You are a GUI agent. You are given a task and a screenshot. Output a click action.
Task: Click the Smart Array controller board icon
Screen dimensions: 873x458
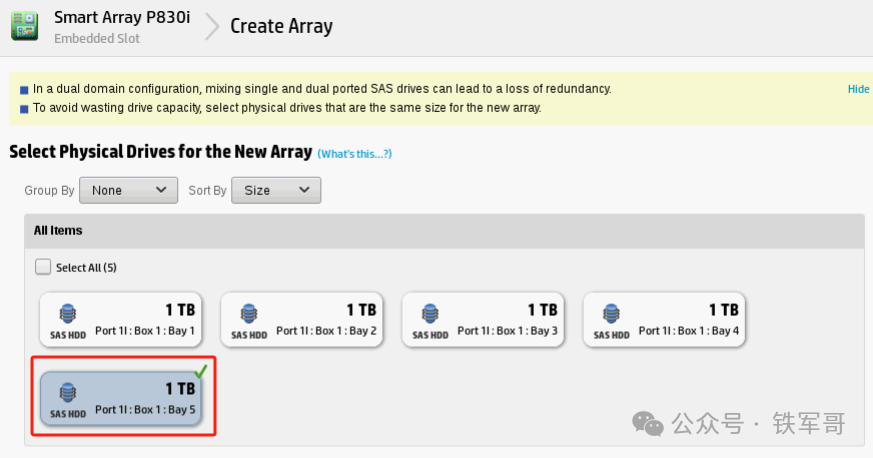24,26
